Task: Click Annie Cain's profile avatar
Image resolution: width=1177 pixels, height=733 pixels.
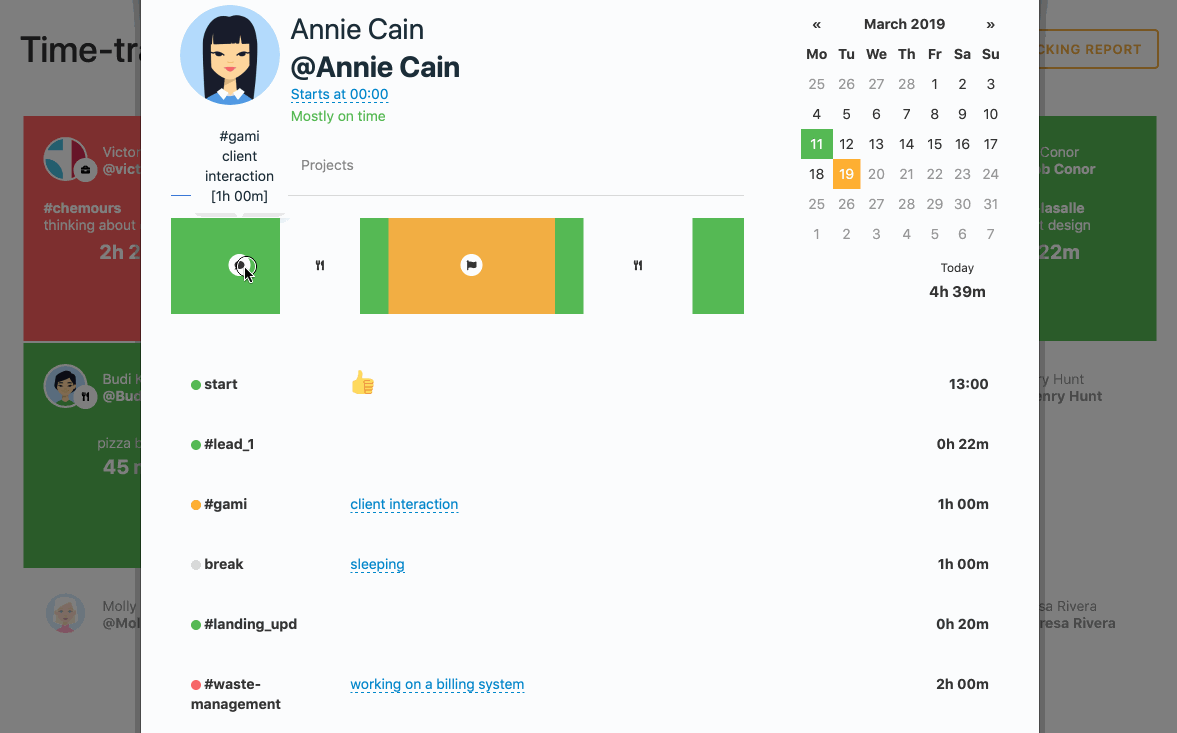Action: (x=230, y=55)
